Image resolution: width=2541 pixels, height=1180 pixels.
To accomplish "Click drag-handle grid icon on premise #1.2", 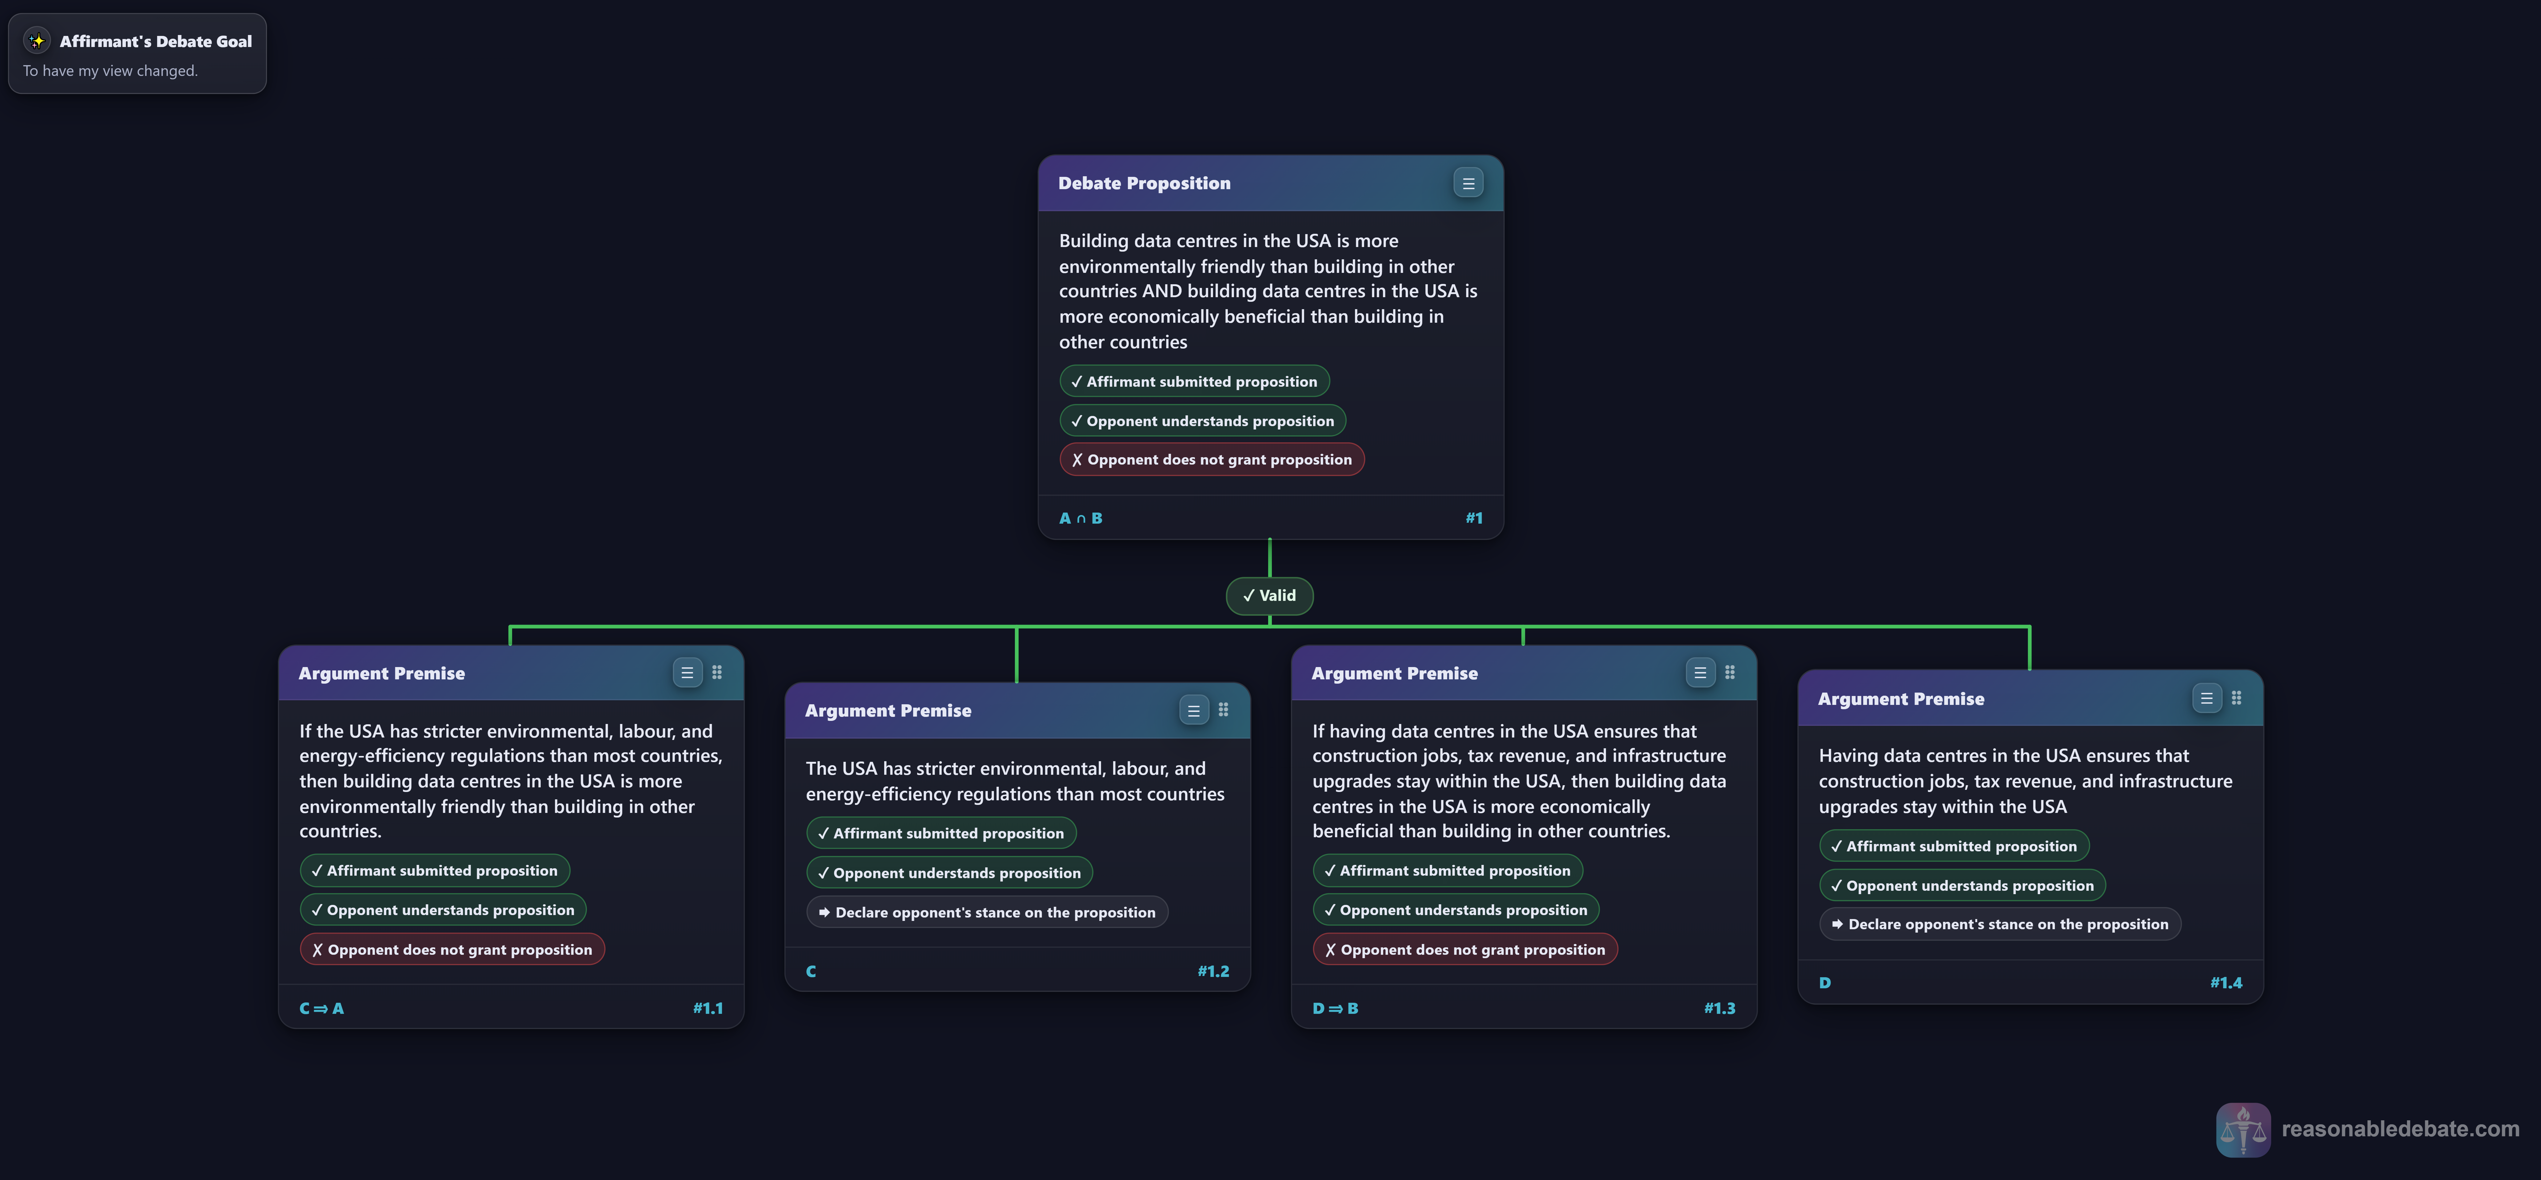I will pos(1223,710).
